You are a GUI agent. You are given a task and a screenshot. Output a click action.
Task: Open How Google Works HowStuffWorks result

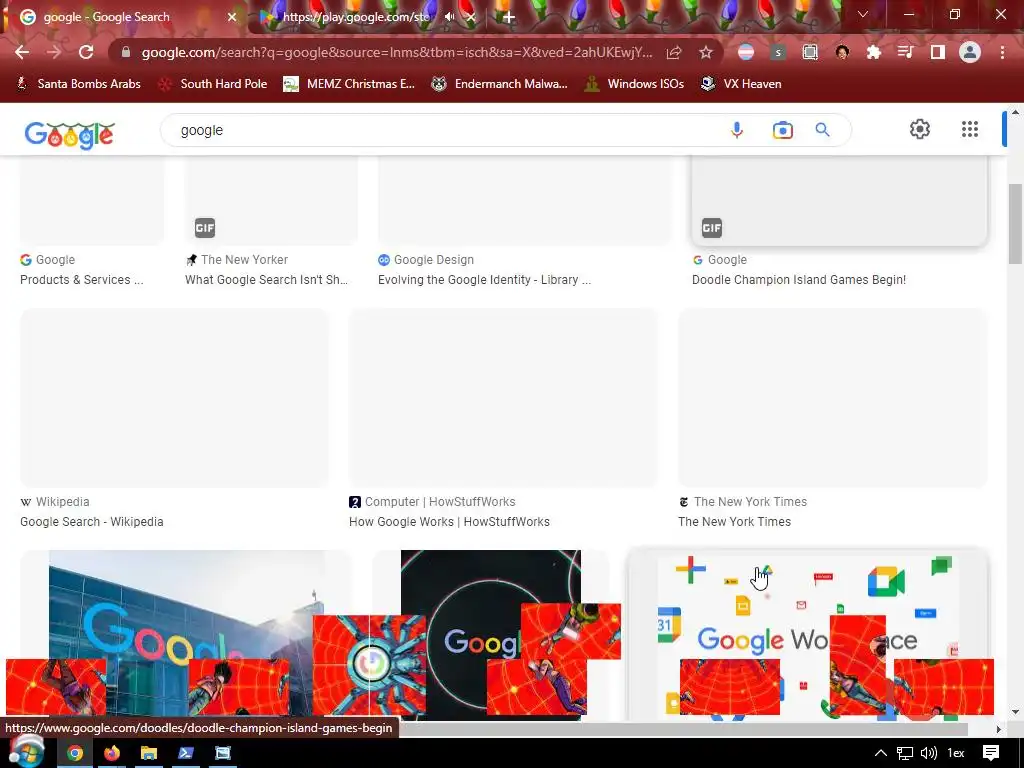point(449,522)
